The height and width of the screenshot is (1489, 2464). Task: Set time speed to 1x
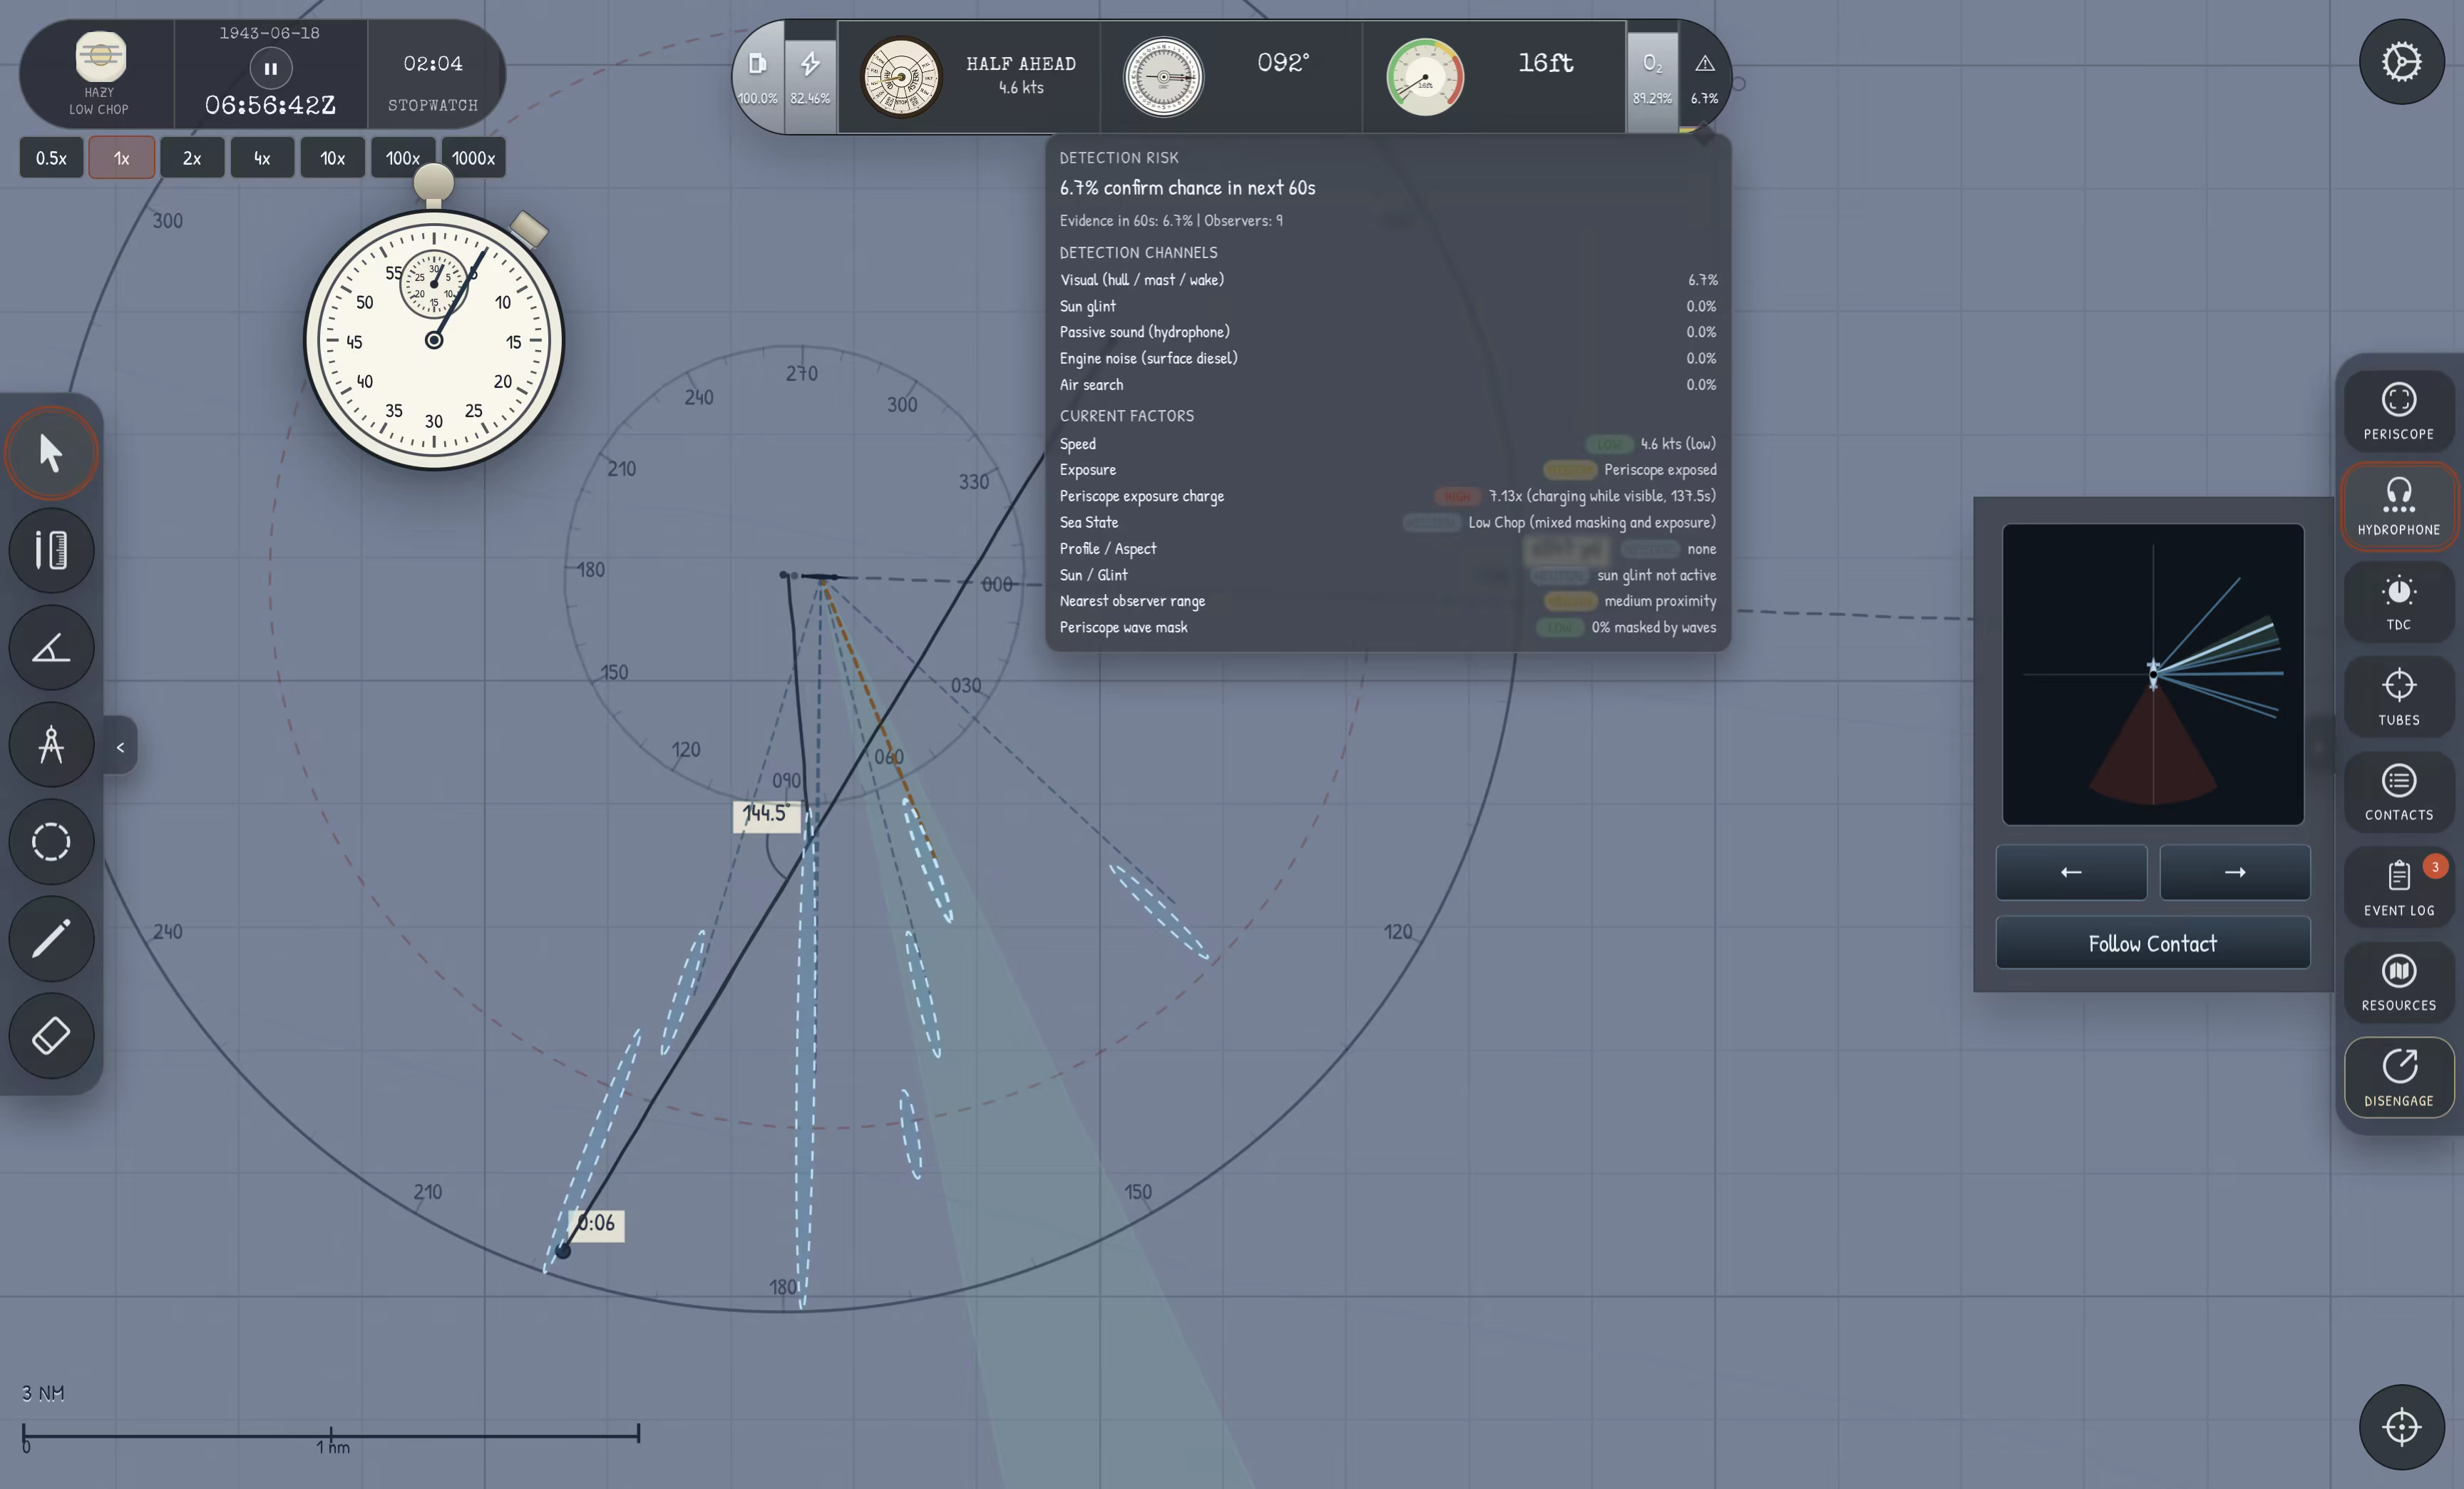pos(121,158)
